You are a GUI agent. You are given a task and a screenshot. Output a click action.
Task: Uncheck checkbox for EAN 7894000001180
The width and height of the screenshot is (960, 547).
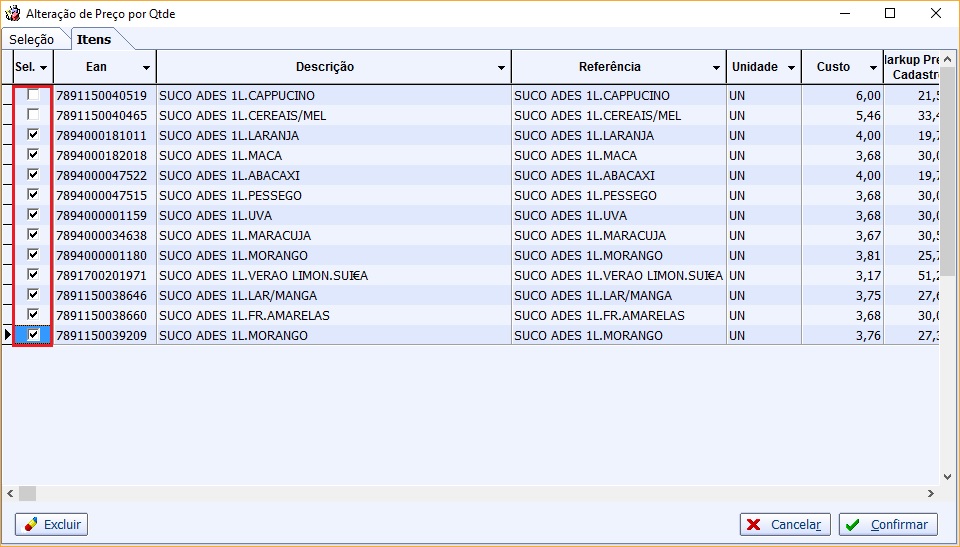34,255
